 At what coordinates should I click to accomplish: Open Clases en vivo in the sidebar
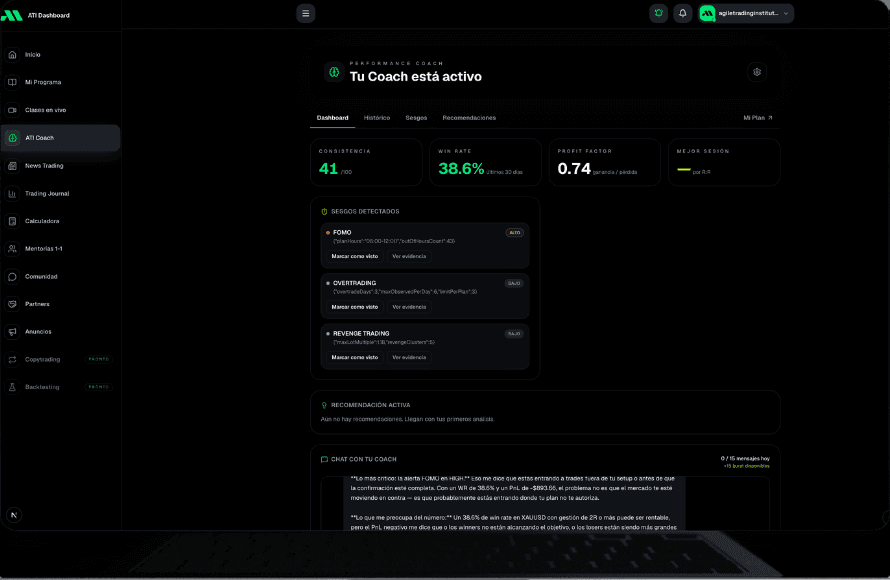61,110
